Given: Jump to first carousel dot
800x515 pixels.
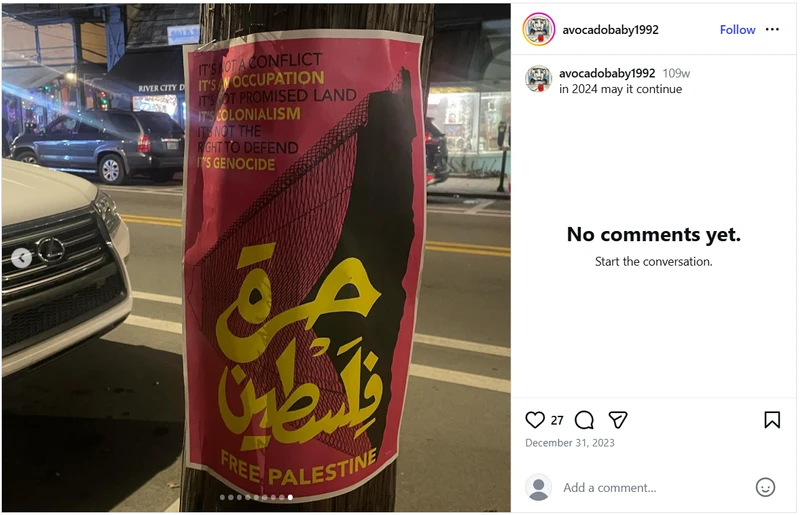Looking at the screenshot, I should (x=222, y=497).
